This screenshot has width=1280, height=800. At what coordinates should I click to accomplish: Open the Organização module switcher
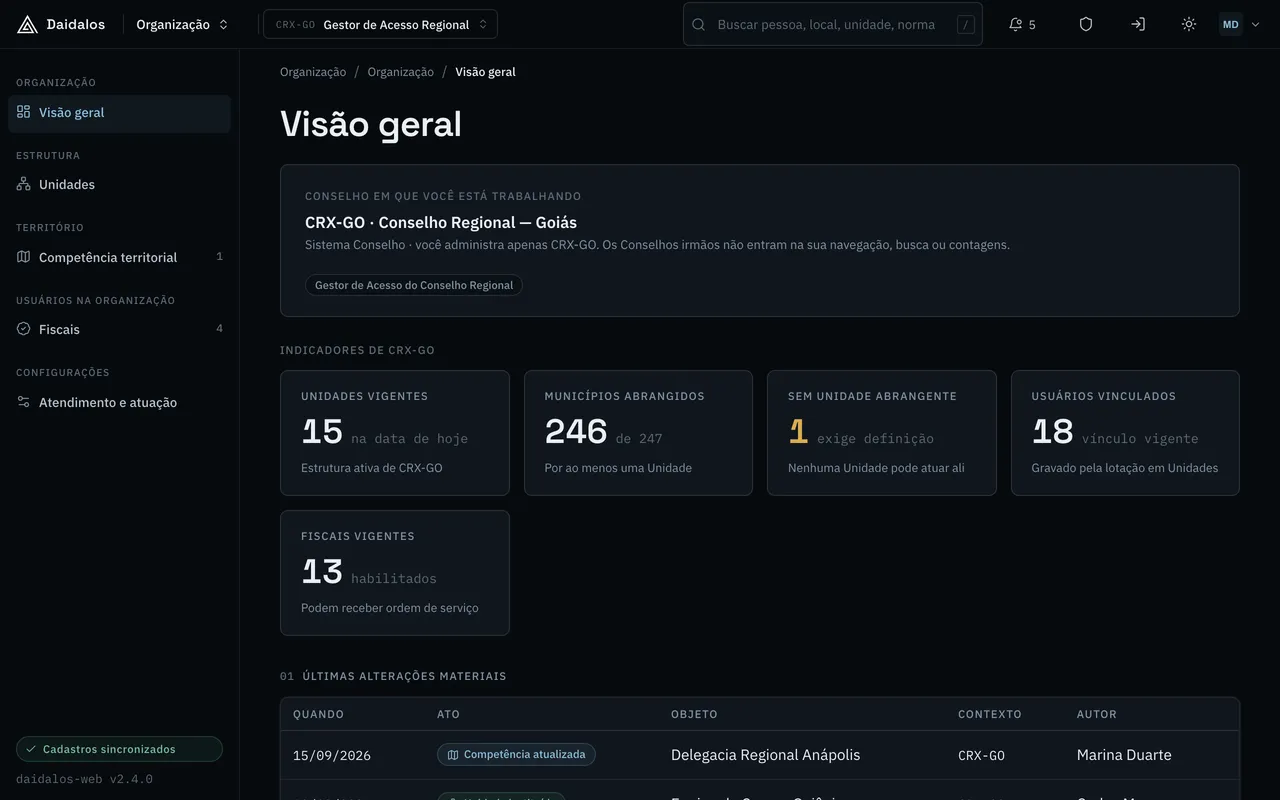click(x=182, y=24)
